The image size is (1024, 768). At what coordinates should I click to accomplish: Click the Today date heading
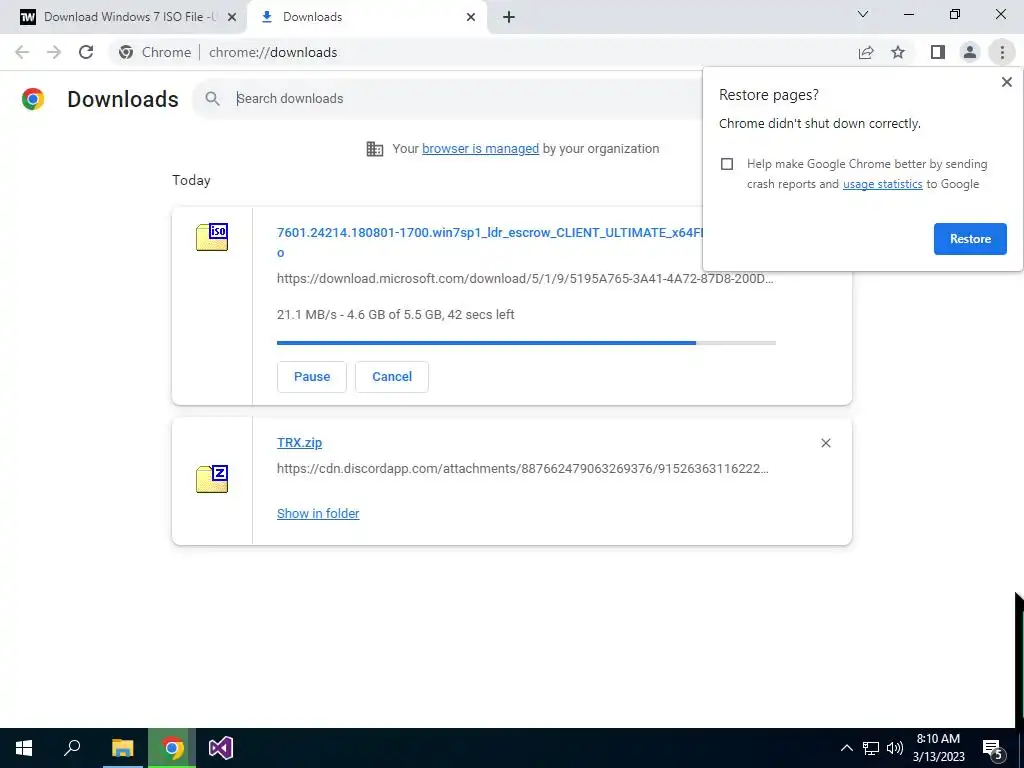pos(191,180)
